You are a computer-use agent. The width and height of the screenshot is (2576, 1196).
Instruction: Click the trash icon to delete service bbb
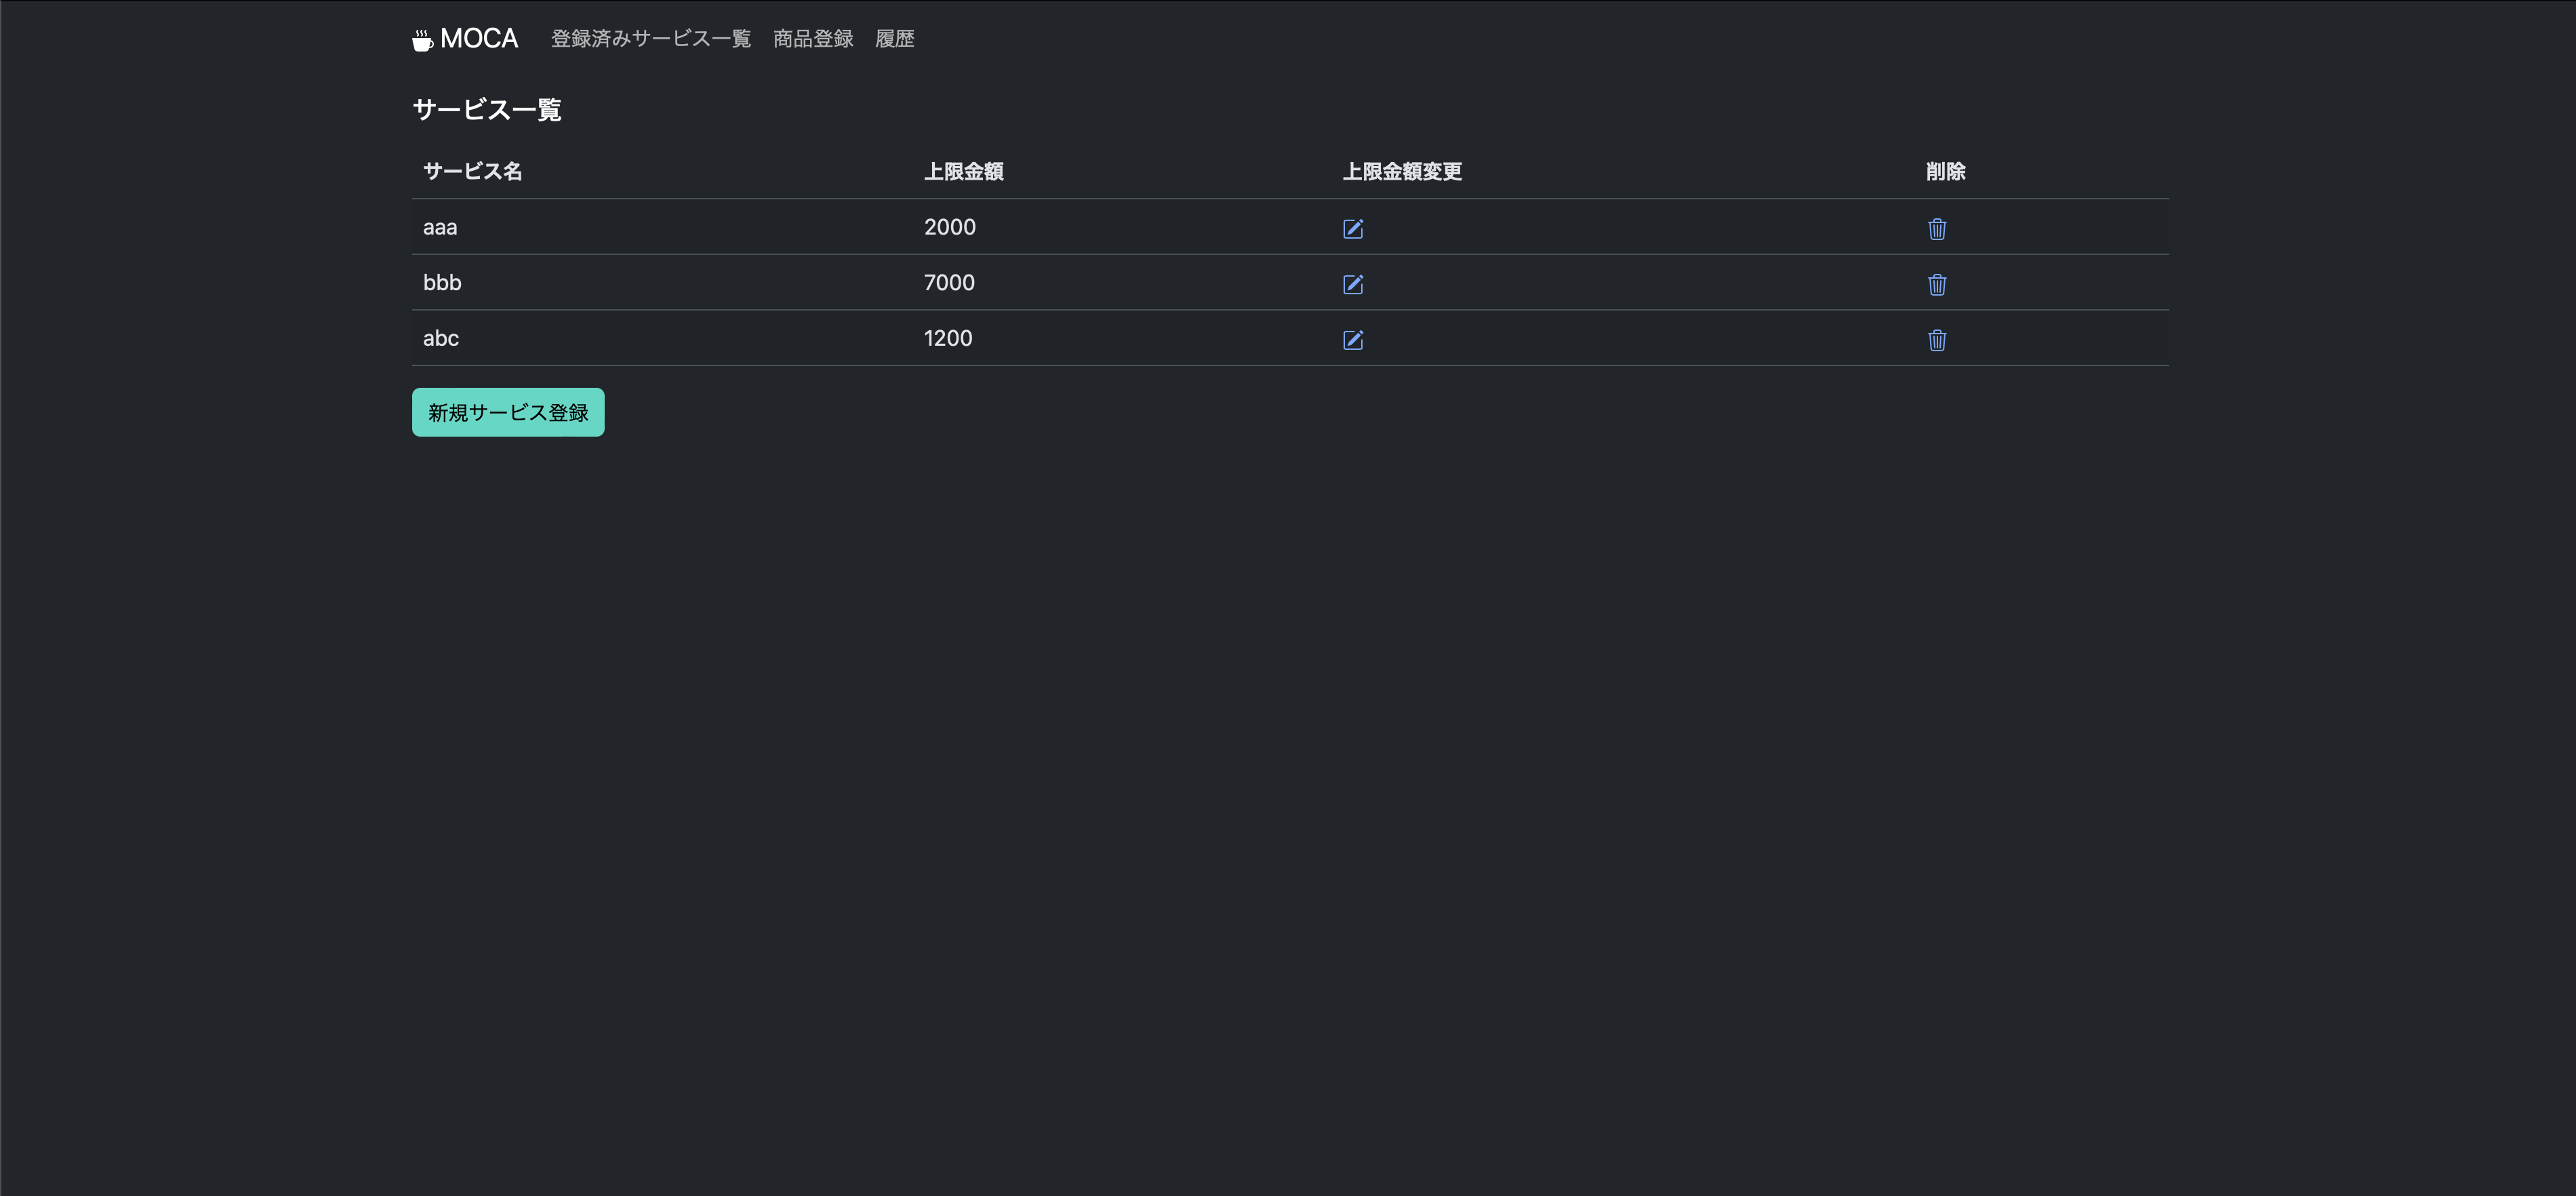(x=1937, y=284)
